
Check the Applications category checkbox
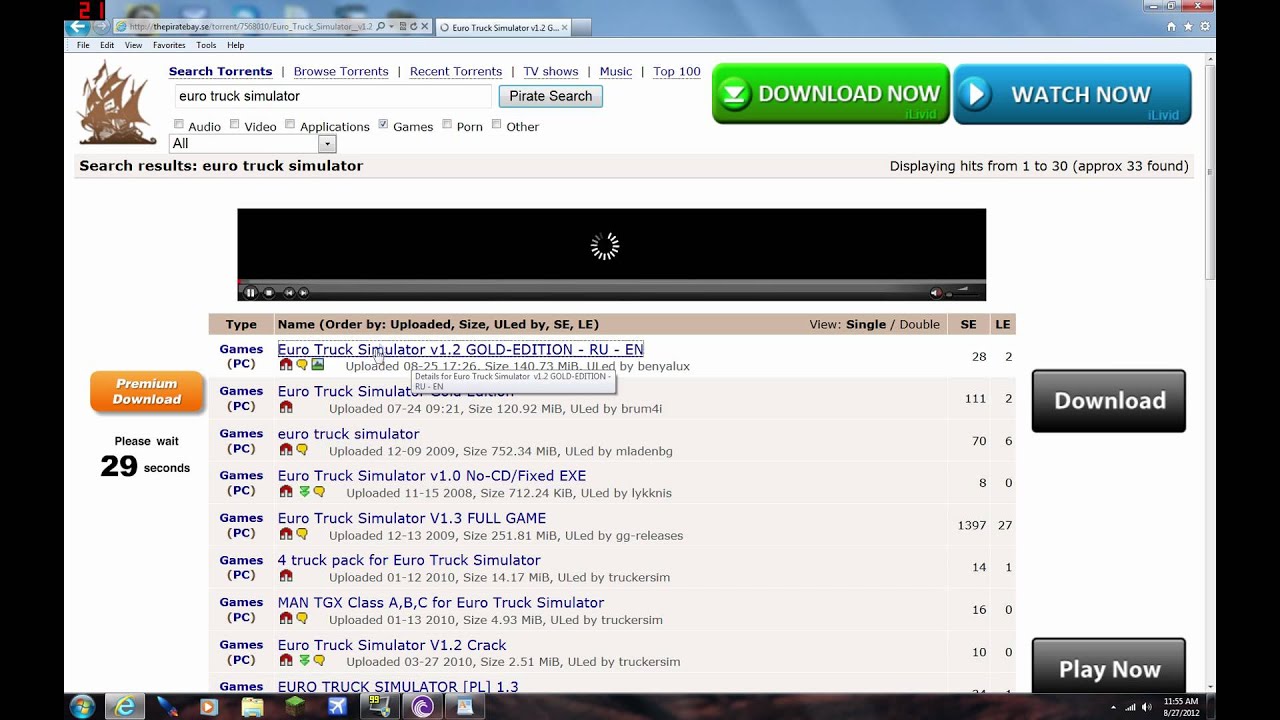(x=290, y=125)
